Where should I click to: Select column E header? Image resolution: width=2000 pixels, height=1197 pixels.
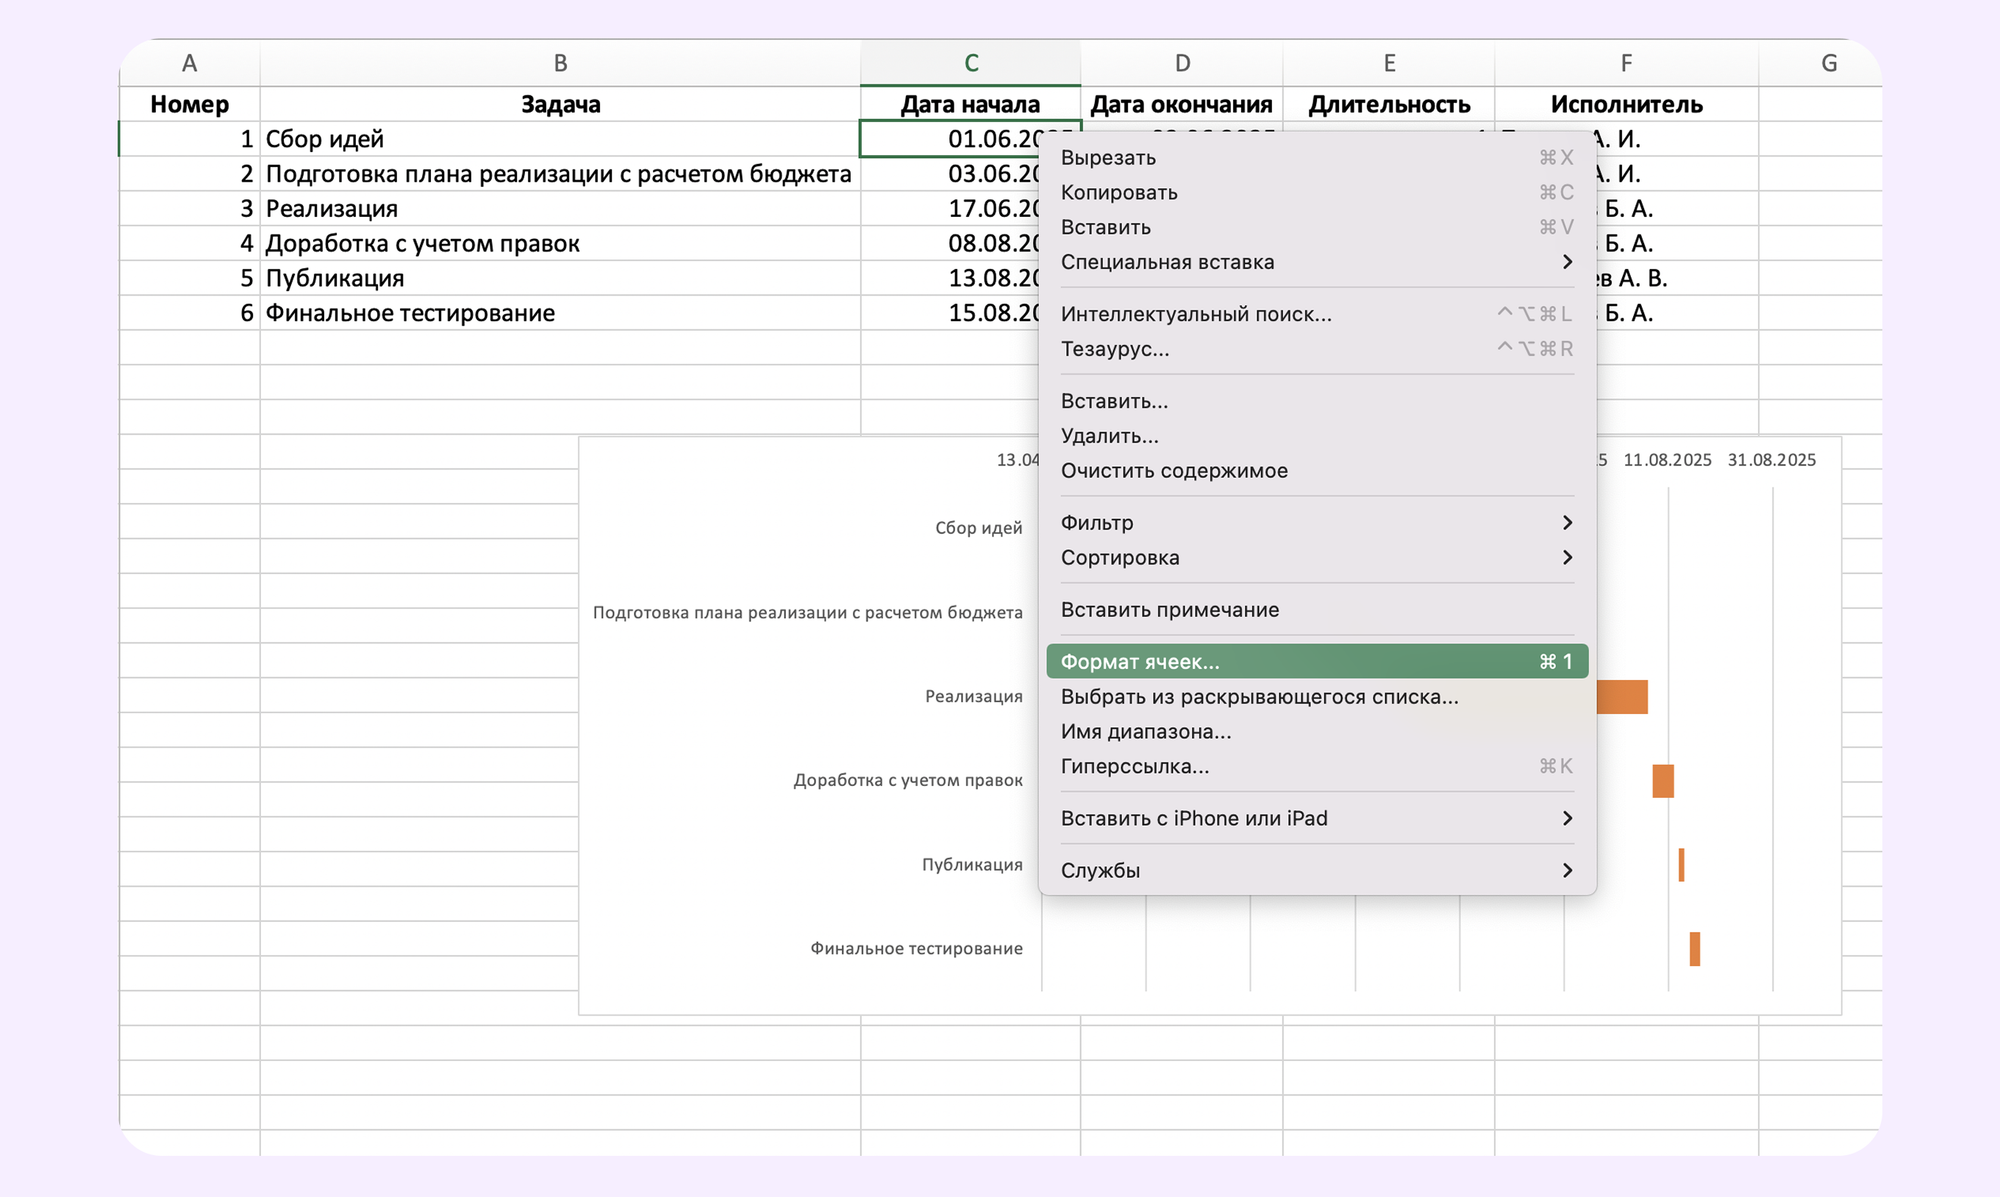(x=1389, y=63)
